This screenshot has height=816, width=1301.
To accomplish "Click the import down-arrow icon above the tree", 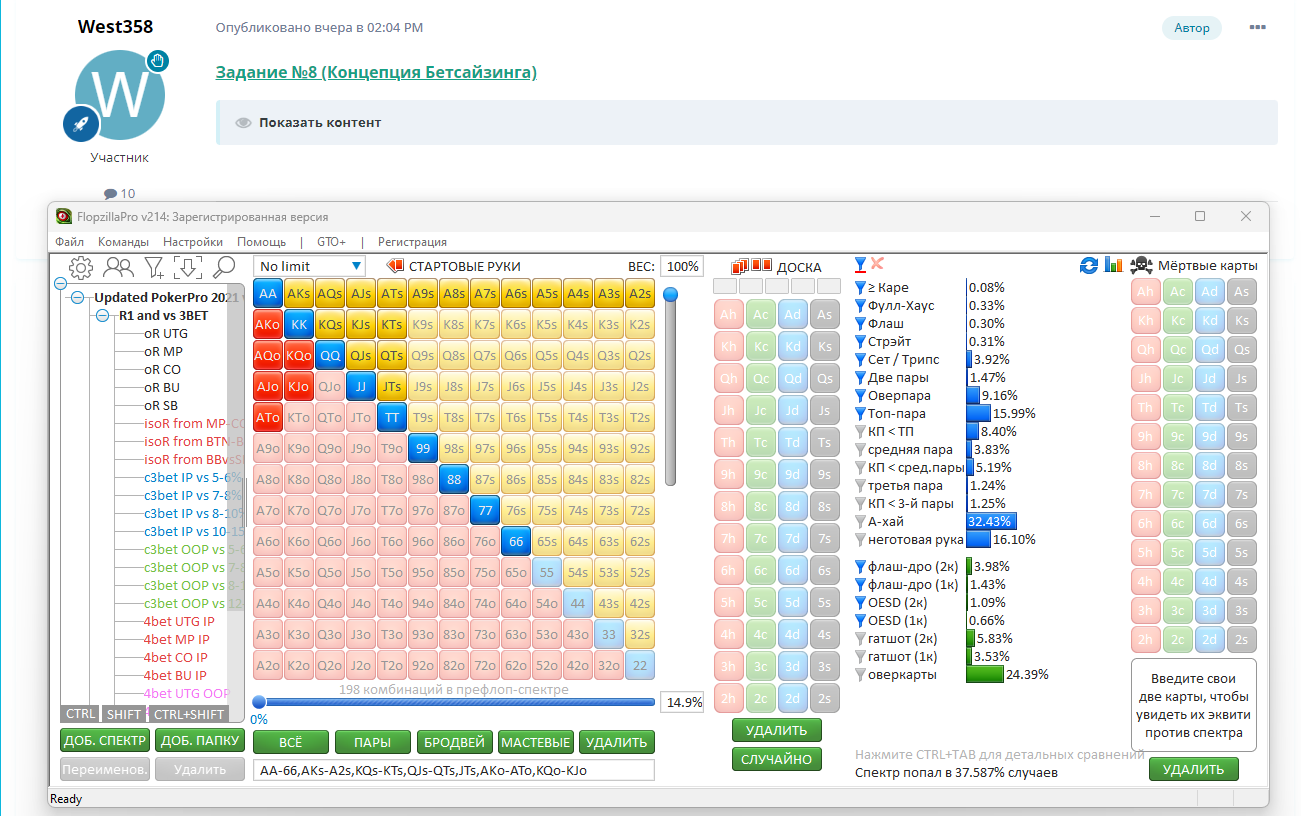I will (189, 267).
